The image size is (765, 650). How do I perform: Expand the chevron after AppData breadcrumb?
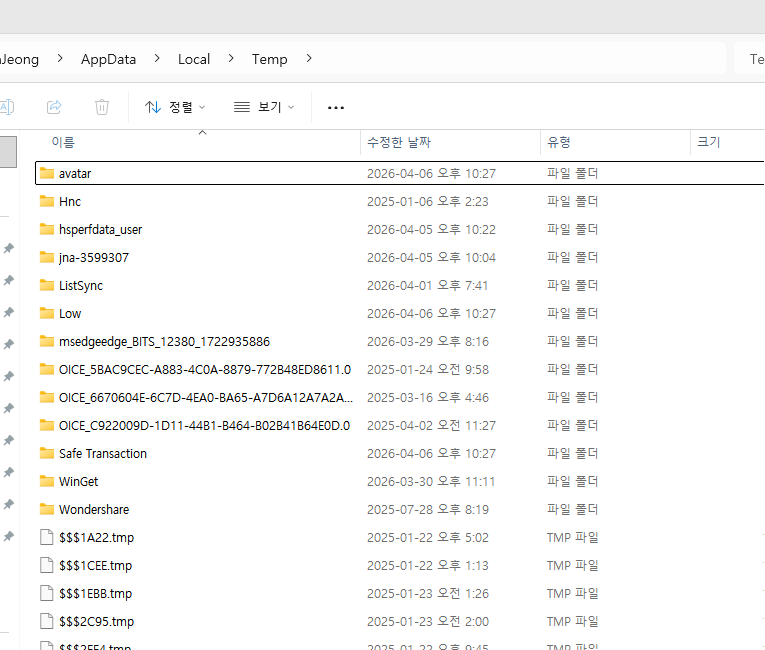pyautogui.click(x=157, y=59)
